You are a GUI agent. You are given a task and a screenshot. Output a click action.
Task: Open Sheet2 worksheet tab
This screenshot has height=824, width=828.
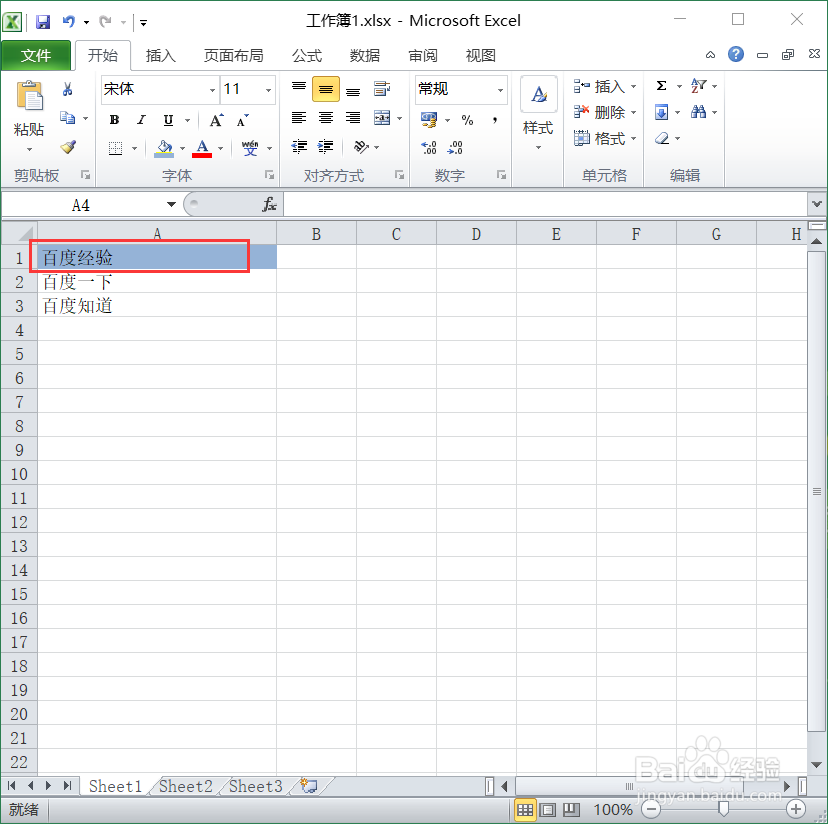point(185,786)
